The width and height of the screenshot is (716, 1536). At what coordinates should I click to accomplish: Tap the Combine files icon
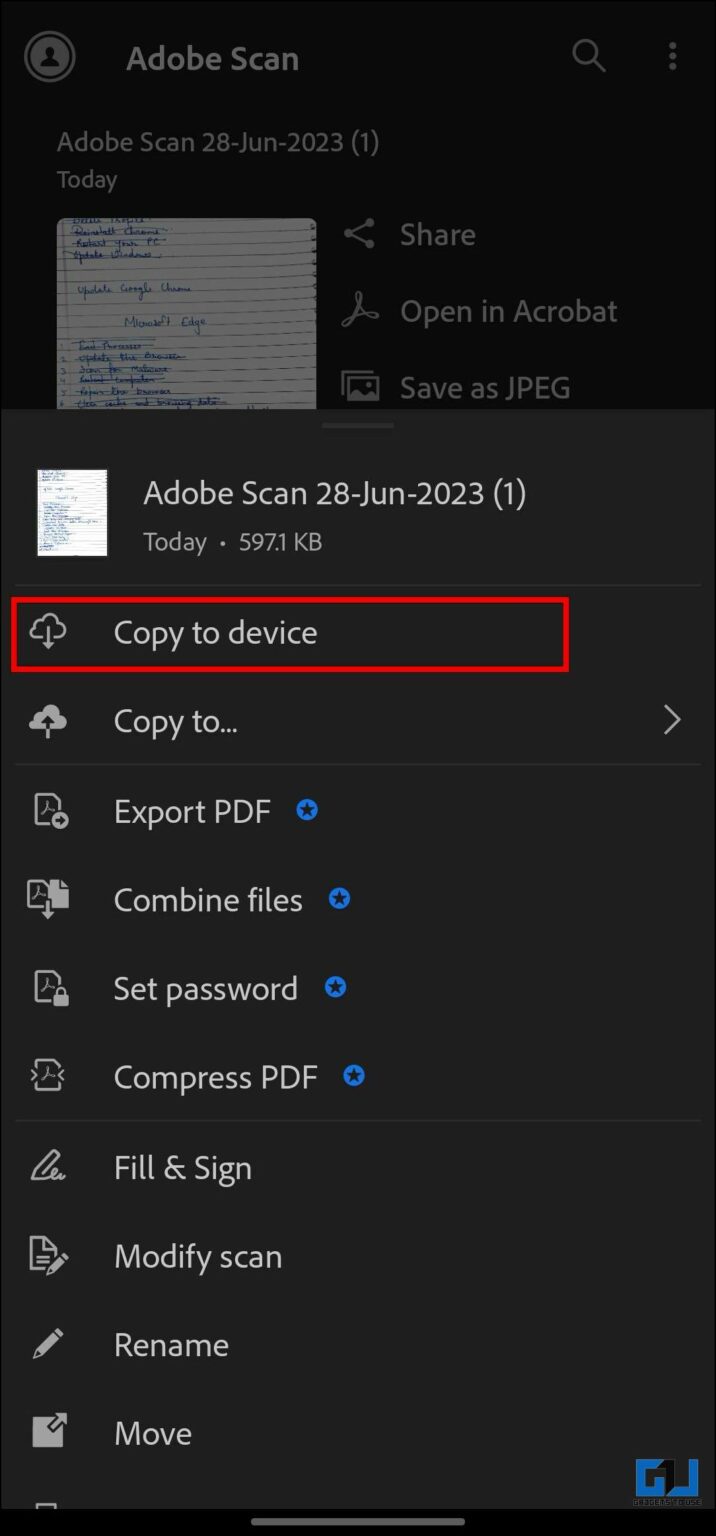(x=48, y=899)
